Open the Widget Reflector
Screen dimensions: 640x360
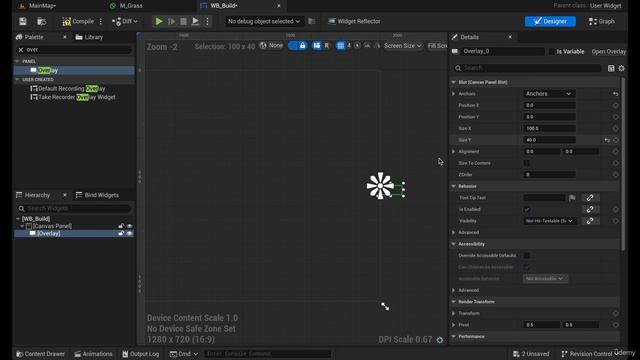coord(354,21)
